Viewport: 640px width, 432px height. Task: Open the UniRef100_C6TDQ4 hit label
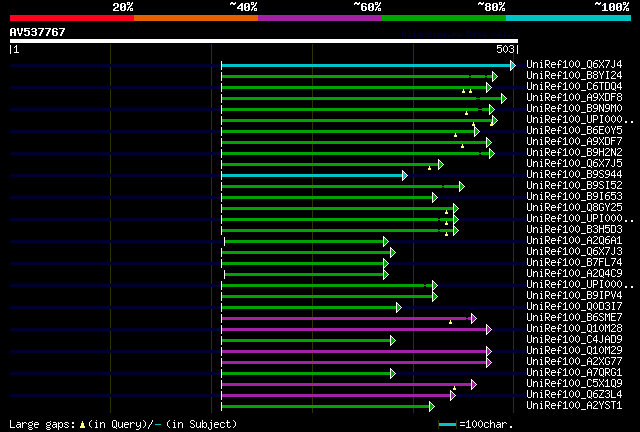click(574, 87)
